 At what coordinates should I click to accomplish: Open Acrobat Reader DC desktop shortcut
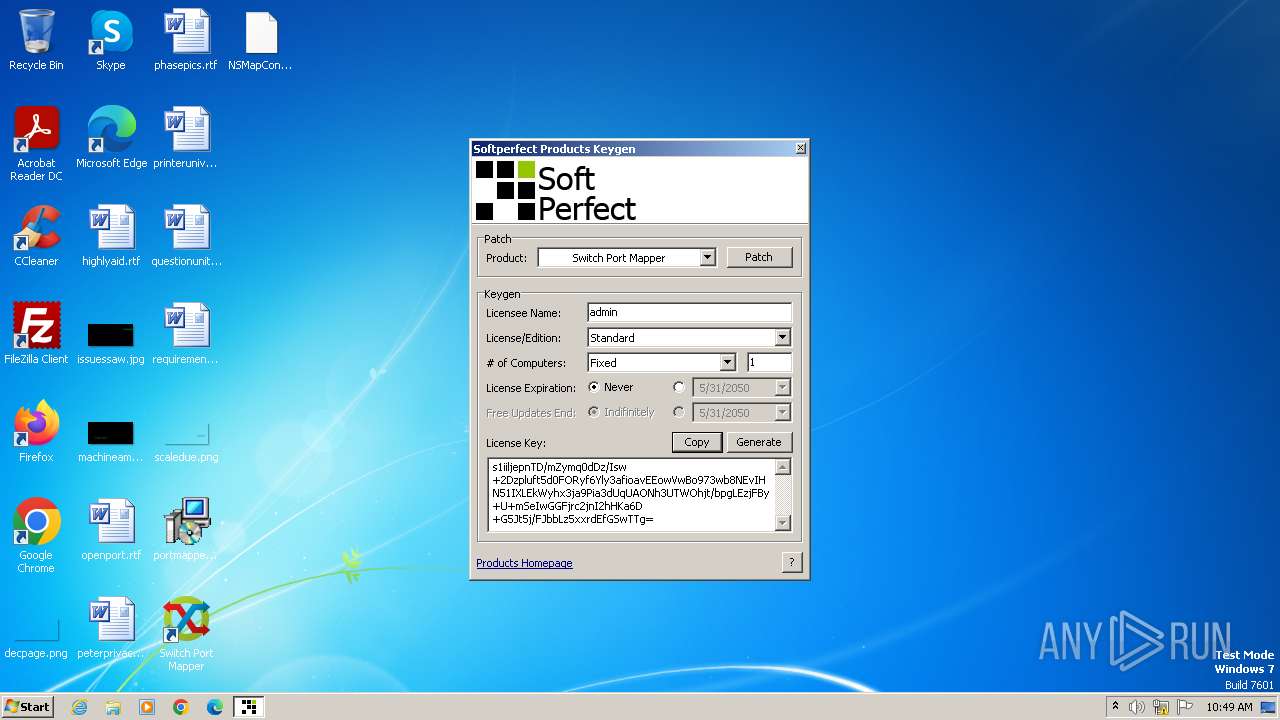tap(36, 144)
